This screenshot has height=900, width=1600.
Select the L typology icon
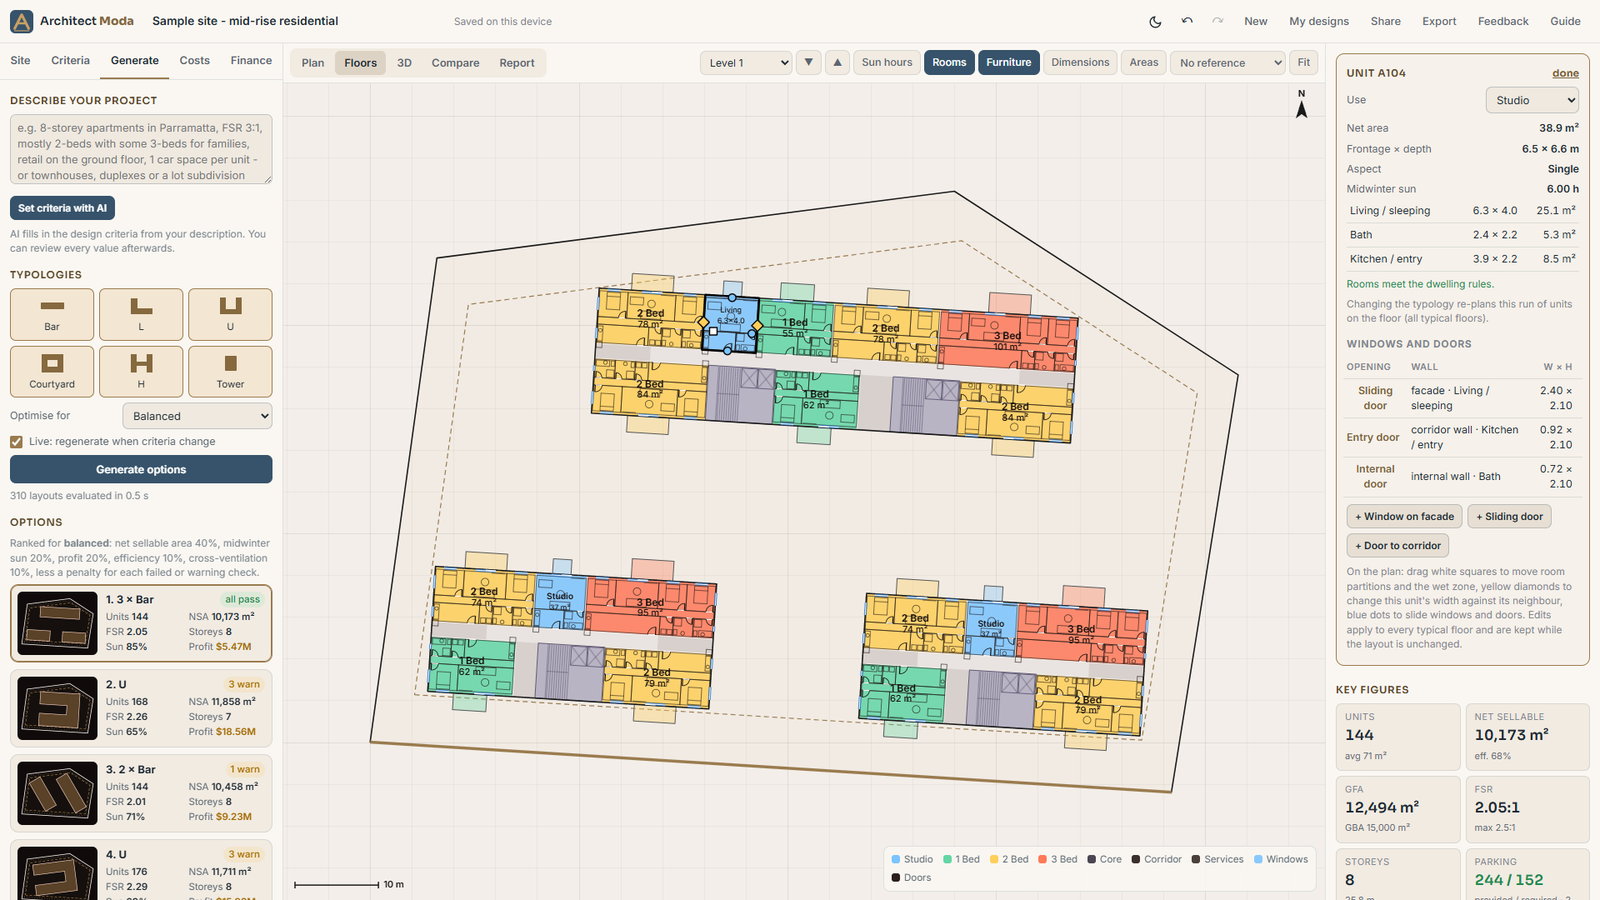pyautogui.click(x=141, y=315)
